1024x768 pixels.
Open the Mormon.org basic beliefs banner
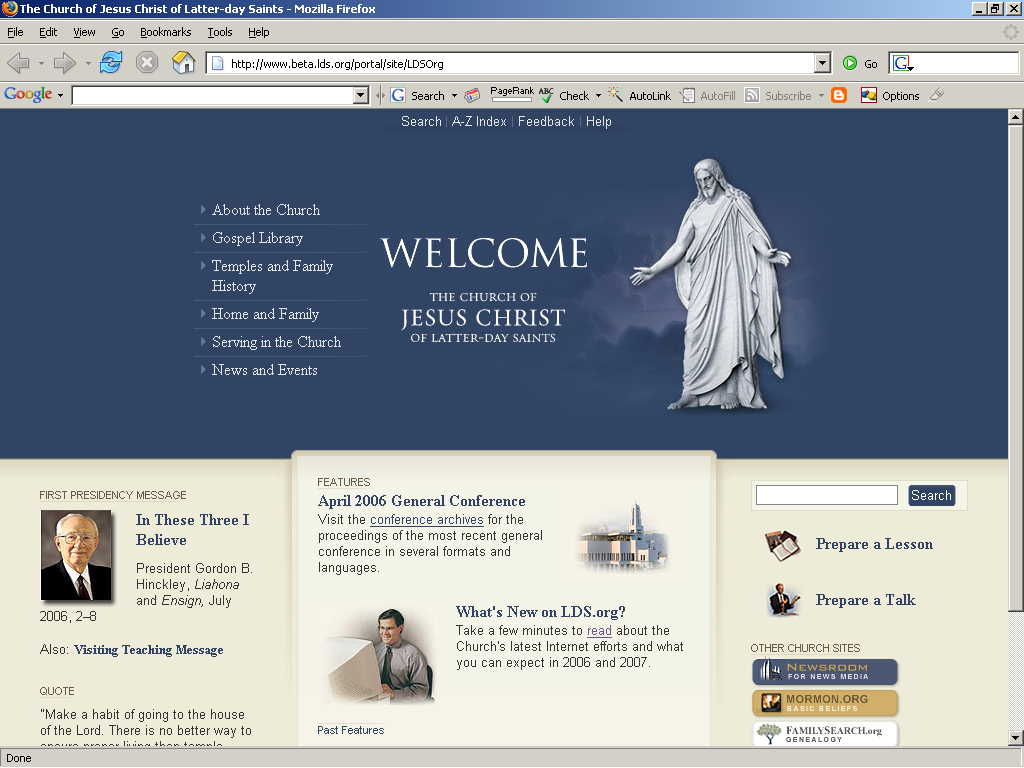point(825,703)
